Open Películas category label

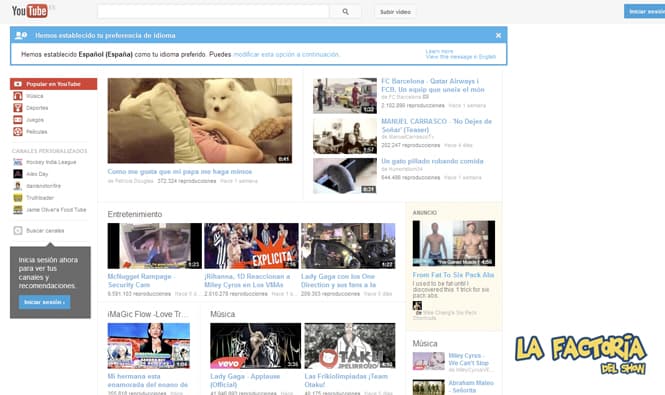tap(36, 132)
